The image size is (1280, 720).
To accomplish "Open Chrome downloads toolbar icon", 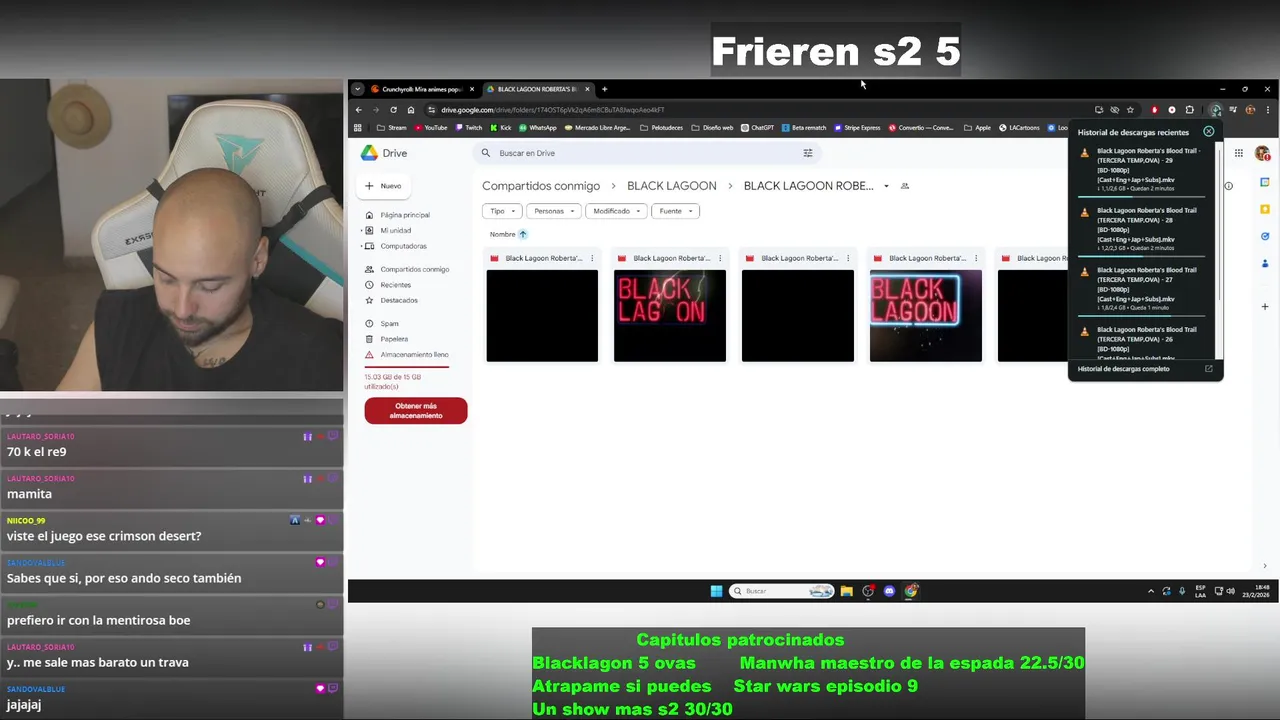I will click(1215, 110).
